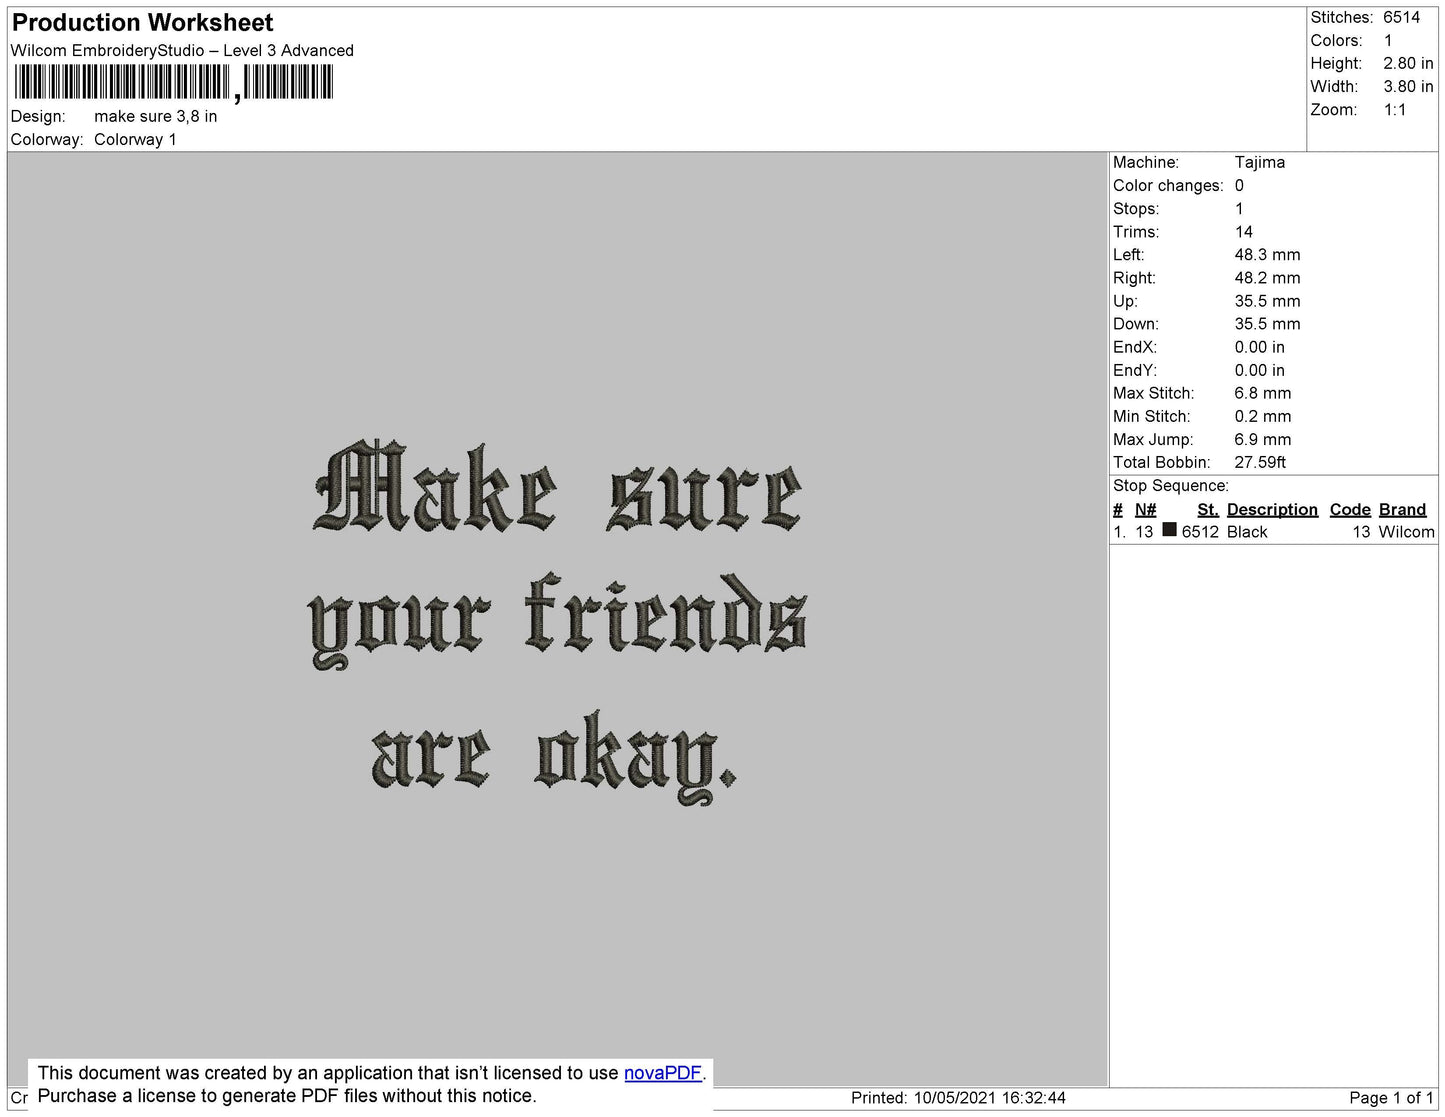
Task: Click Max Jump value 6.9 mm
Action: point(1262,439)
